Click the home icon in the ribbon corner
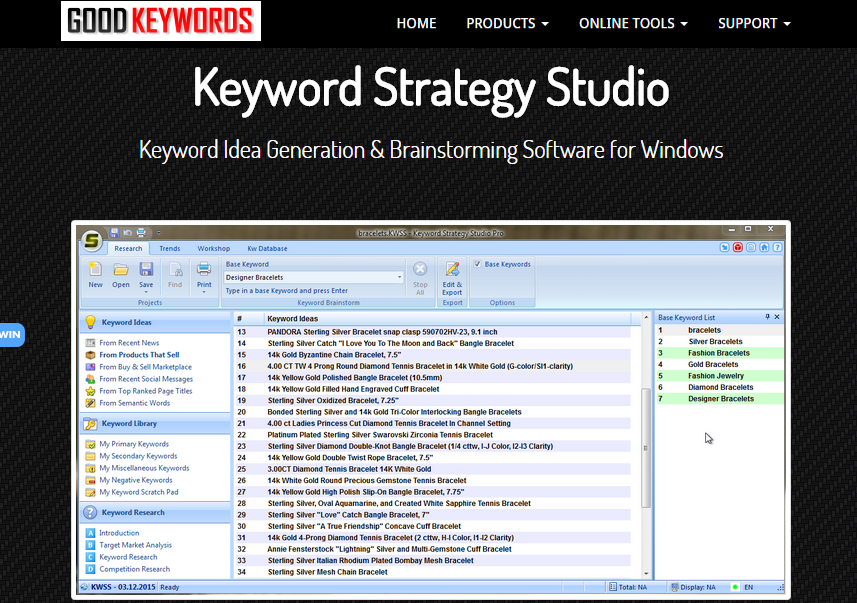The width and height of the screenshot is (857, 603). tap(764, 248)
